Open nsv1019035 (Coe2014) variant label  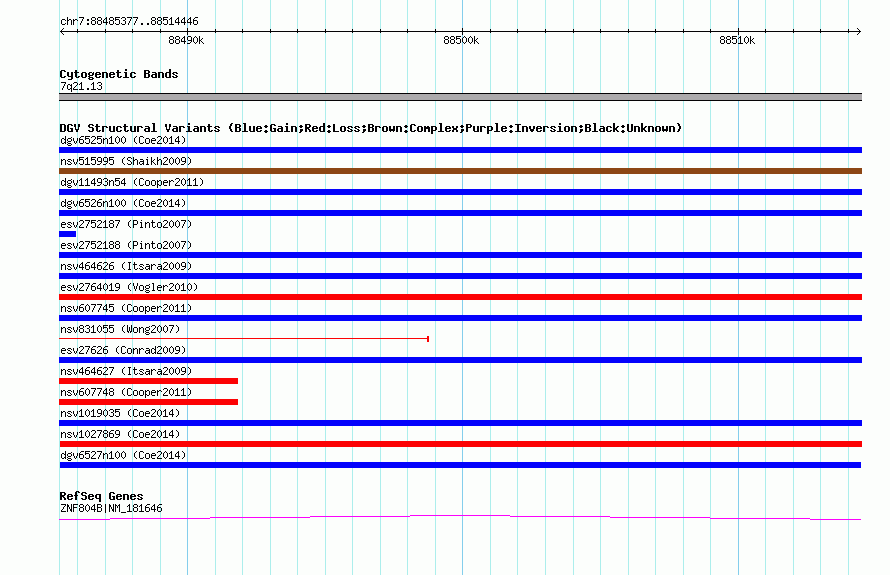(x=120, y=413)
